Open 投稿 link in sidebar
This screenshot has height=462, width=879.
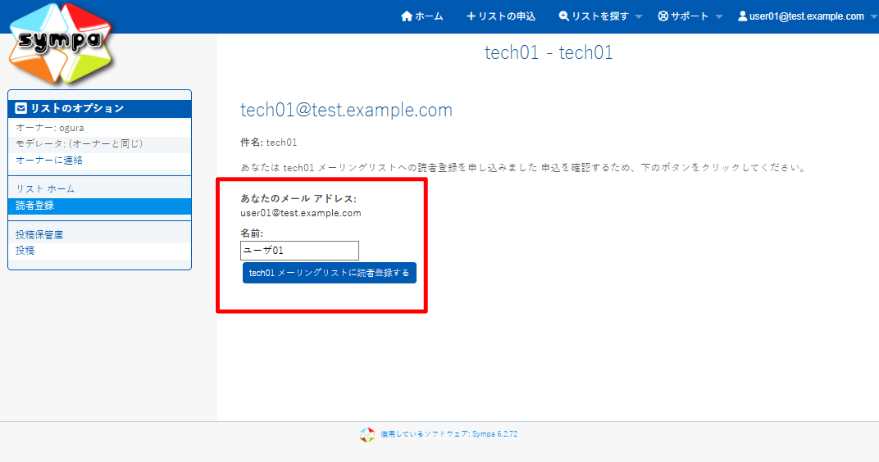(25, 251)
